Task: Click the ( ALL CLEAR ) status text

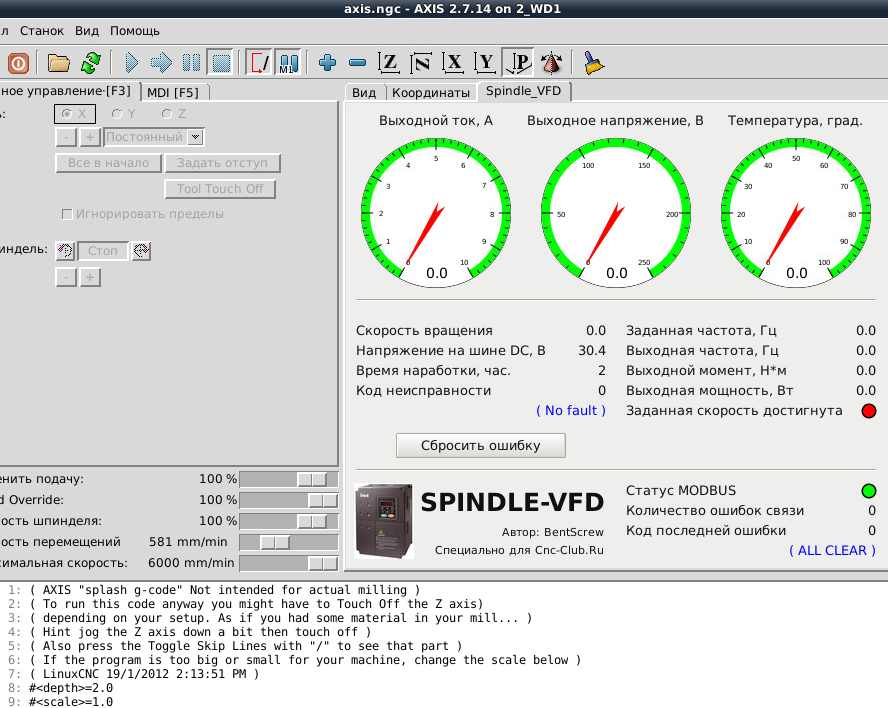Action: 832,551
